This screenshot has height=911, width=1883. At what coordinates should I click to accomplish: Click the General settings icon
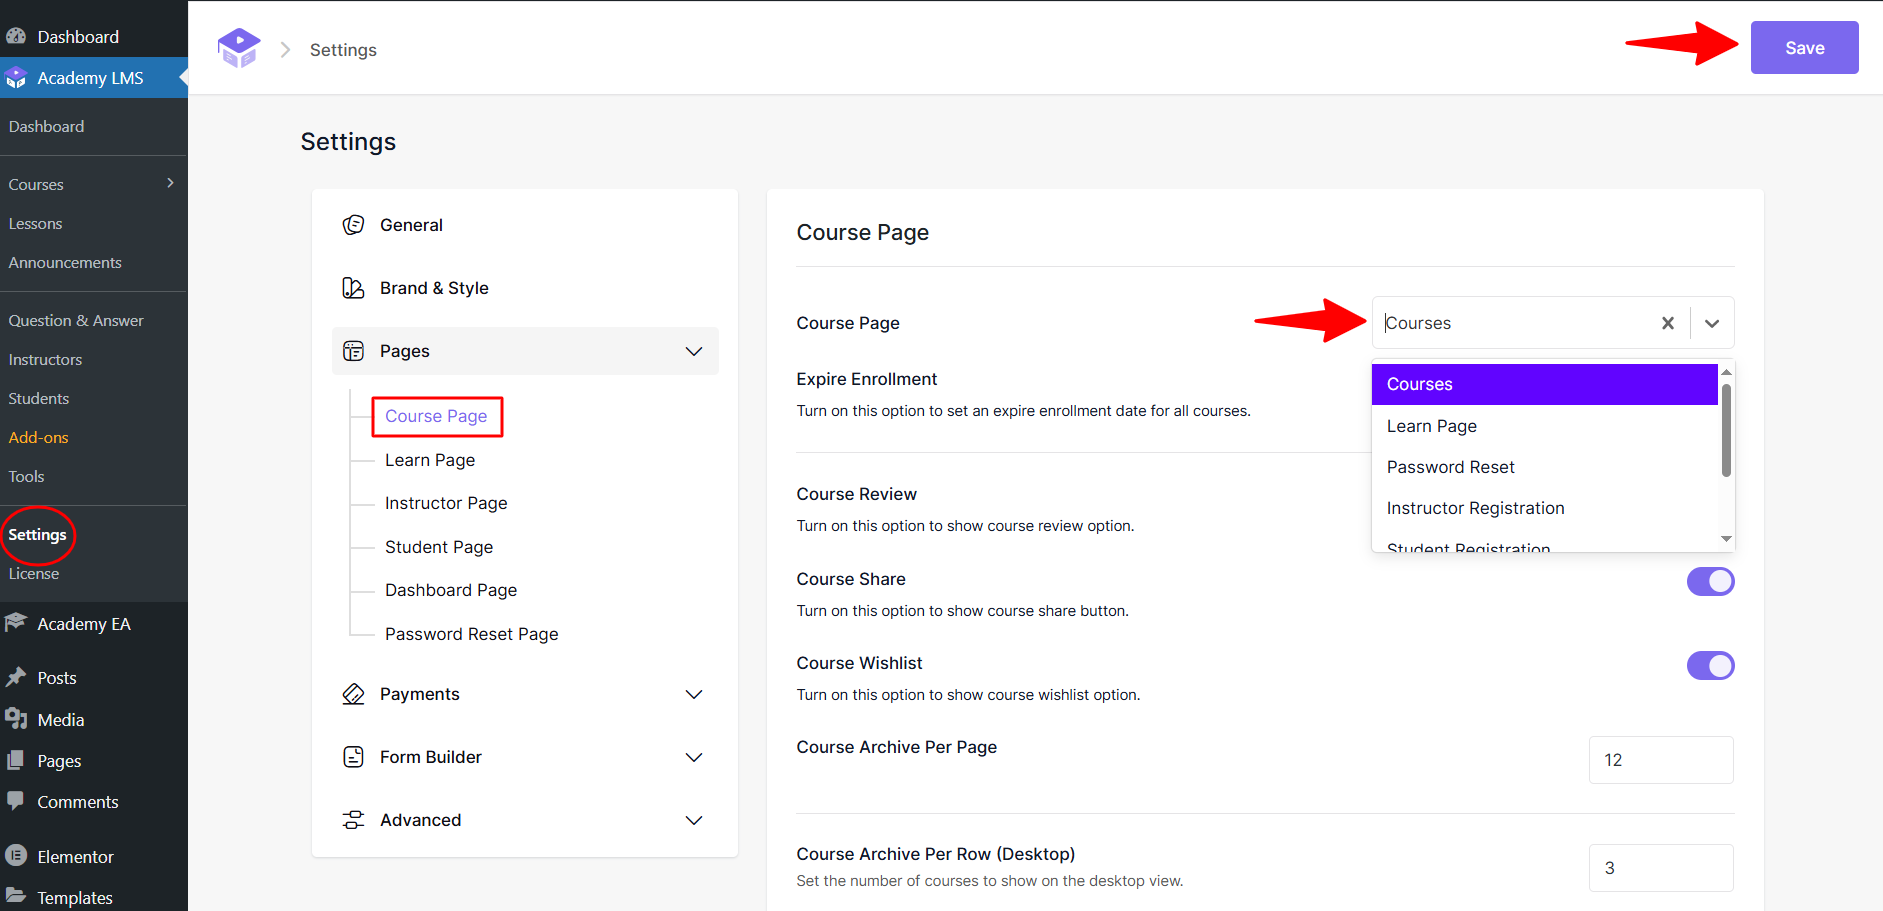pos(354,225)
